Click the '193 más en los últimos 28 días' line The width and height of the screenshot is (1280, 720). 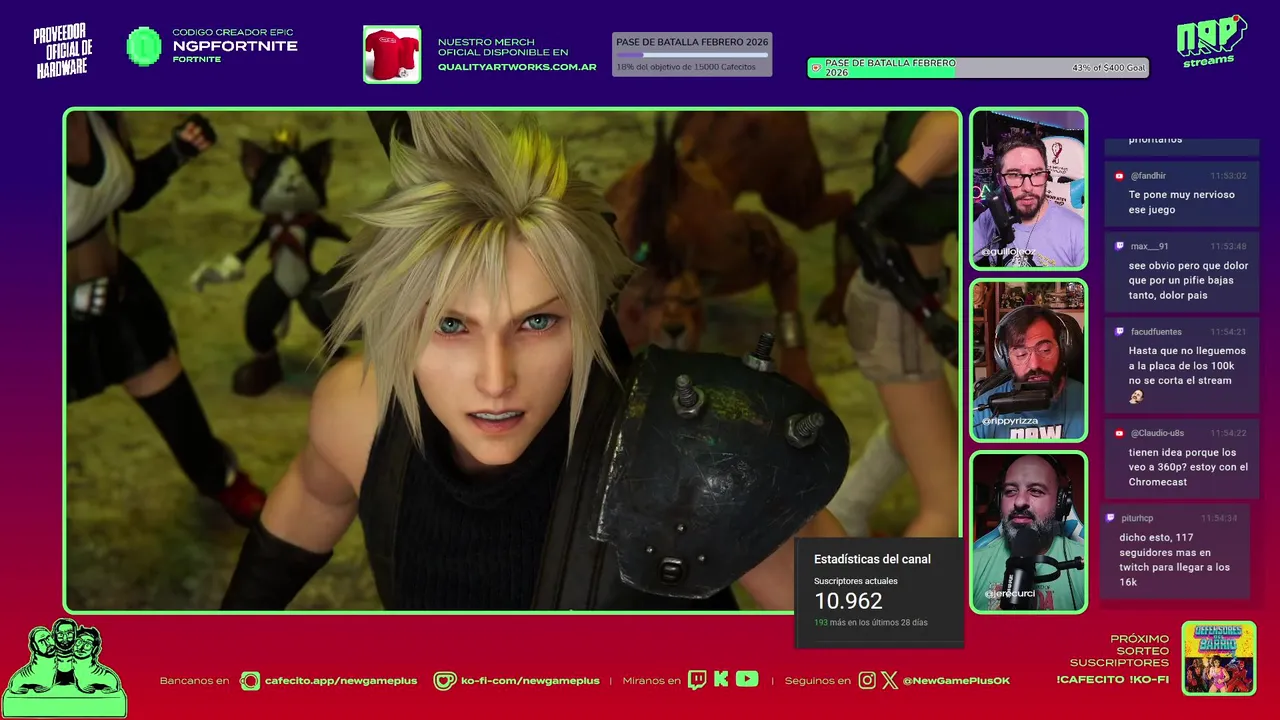click(x=871, y=622)
